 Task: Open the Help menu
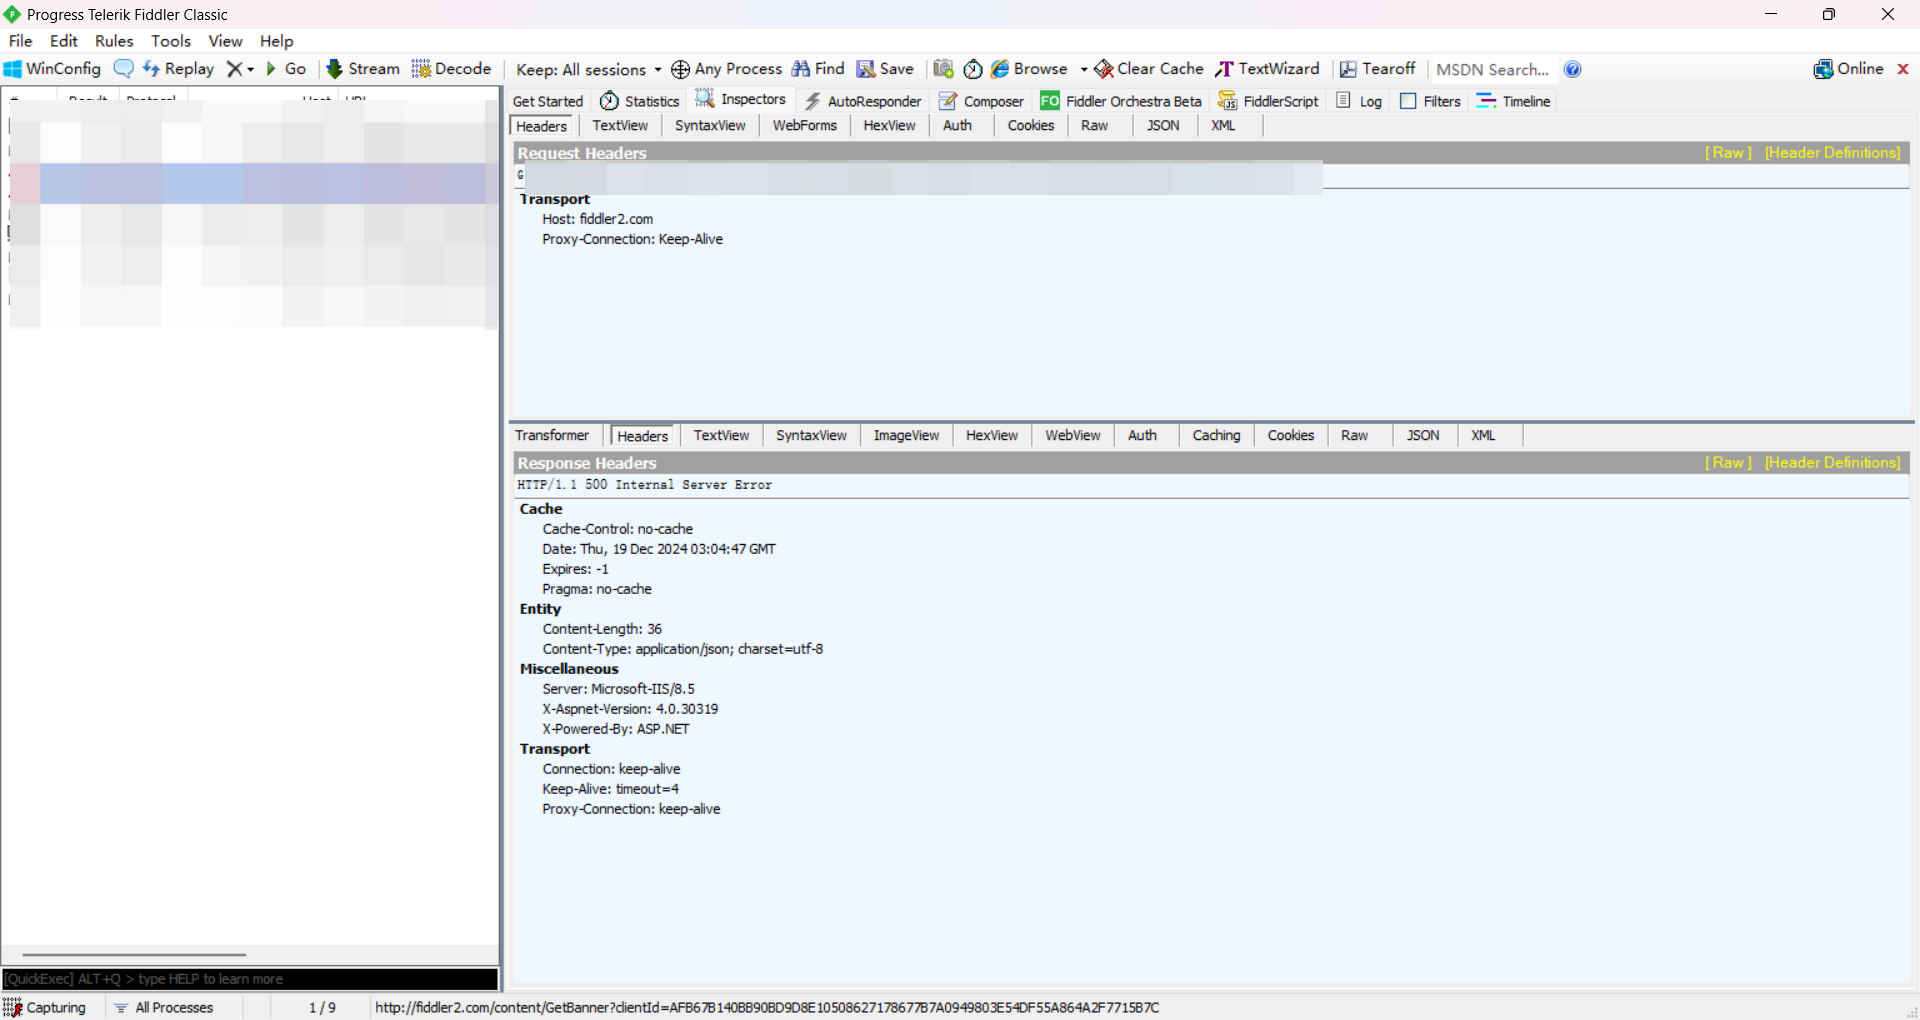point(277,41)
